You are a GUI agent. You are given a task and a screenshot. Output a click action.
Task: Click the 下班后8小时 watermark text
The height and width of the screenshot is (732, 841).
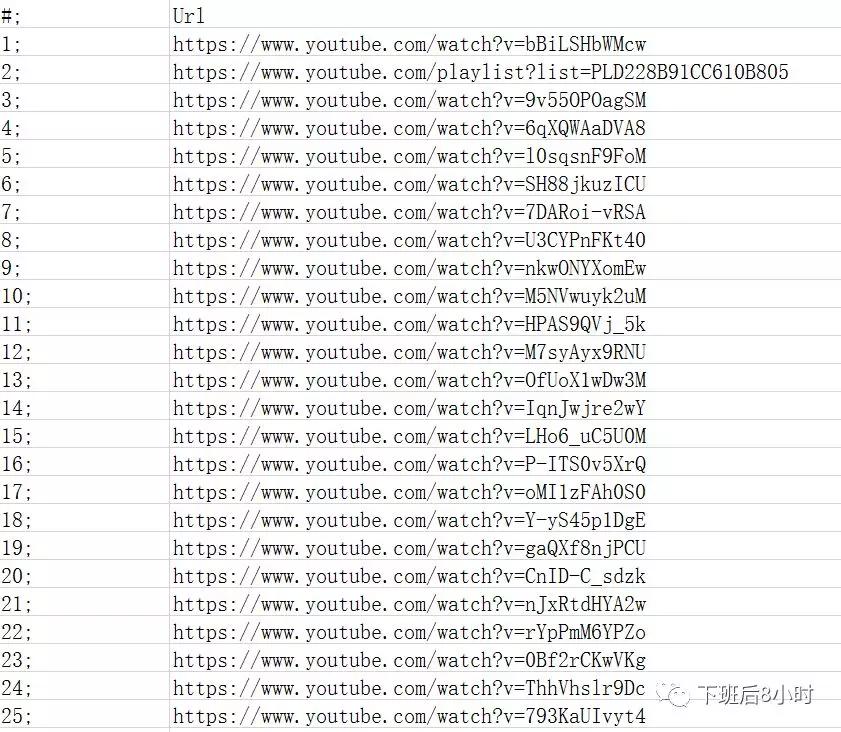[755, 696]
